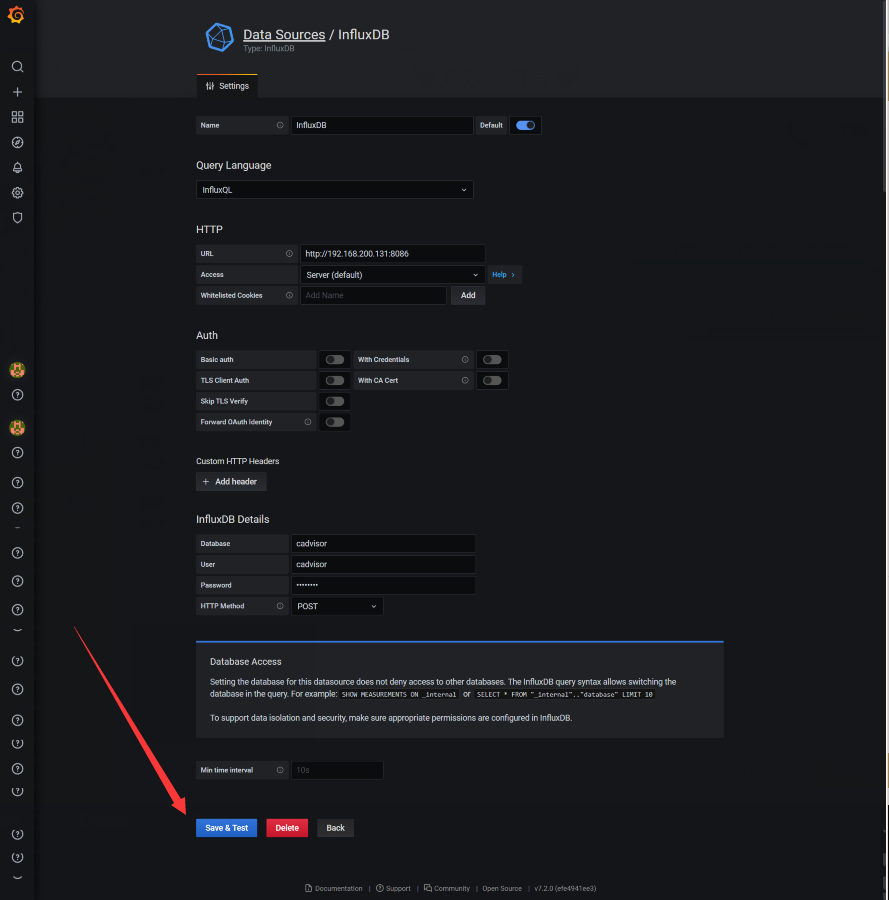Select the Settings tab

(x=227, y=87)
